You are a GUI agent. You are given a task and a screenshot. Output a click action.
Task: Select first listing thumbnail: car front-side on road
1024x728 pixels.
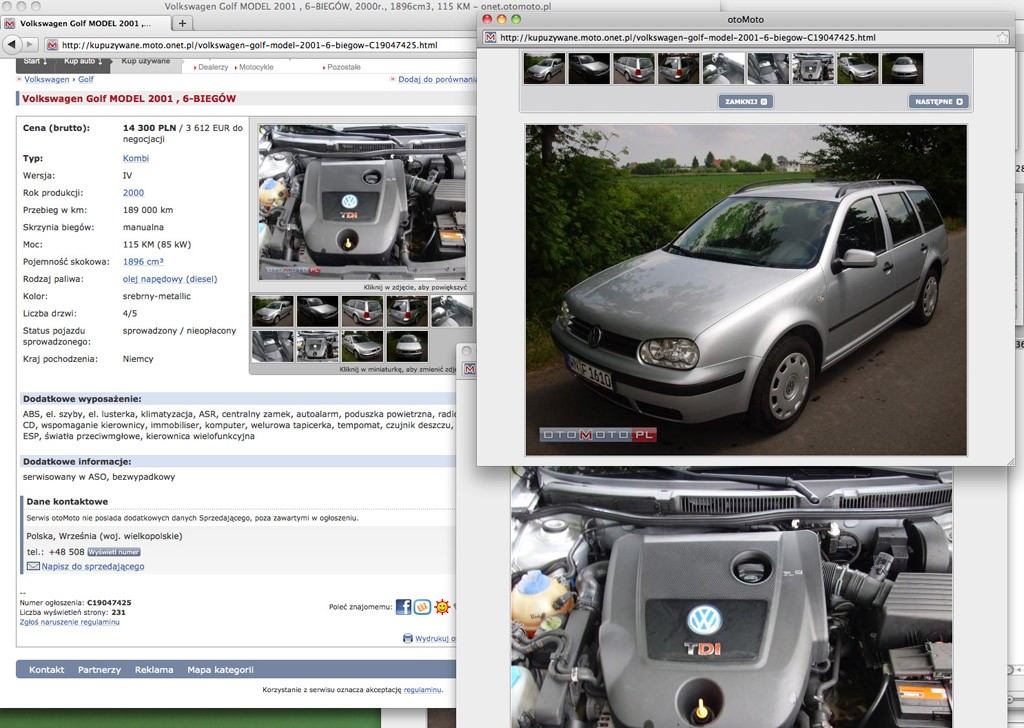[x=273, y=311]
